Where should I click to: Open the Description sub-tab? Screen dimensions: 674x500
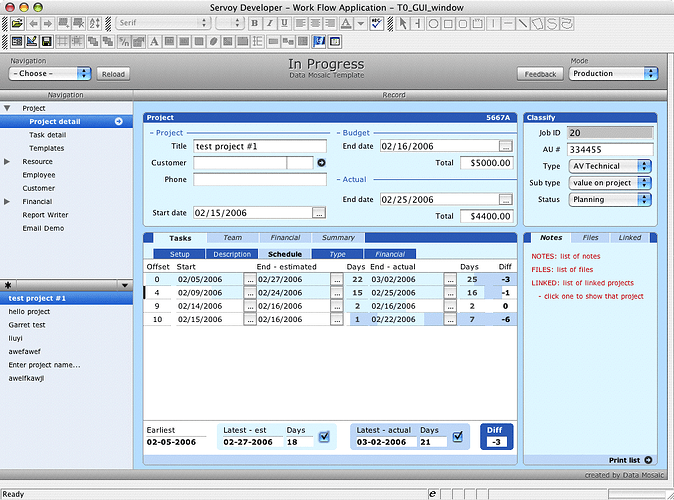(x=232, y=254)
